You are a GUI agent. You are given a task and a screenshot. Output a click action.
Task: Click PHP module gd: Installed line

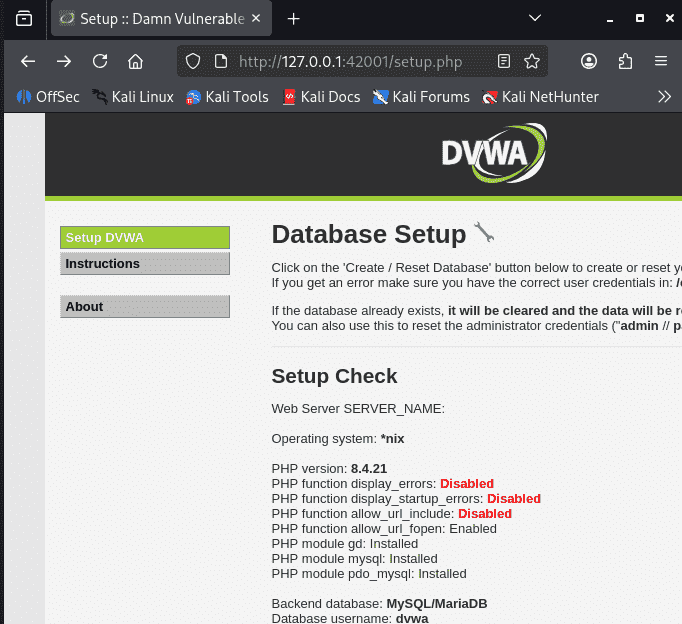coord(344,544)
